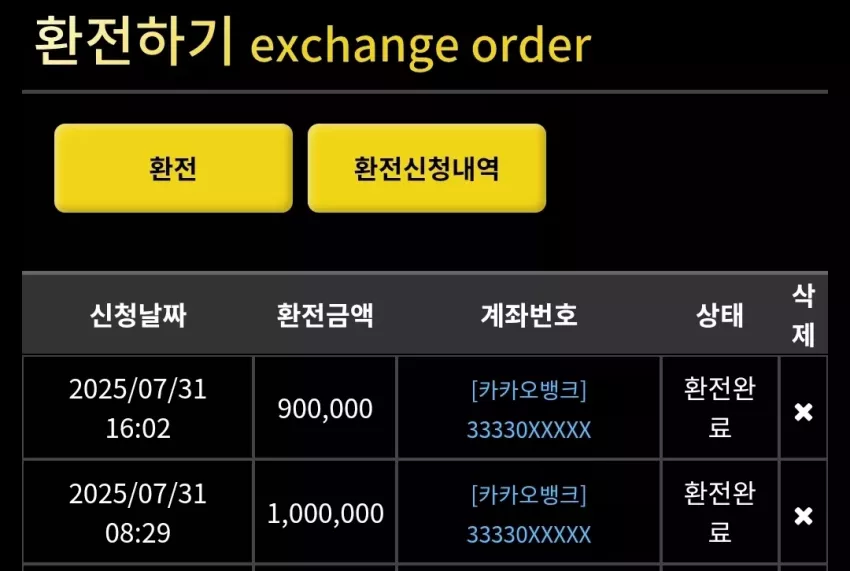
Task: Click the 카카오뱅크 account link in the 16:02 row
Action: (x=529, y=390)
